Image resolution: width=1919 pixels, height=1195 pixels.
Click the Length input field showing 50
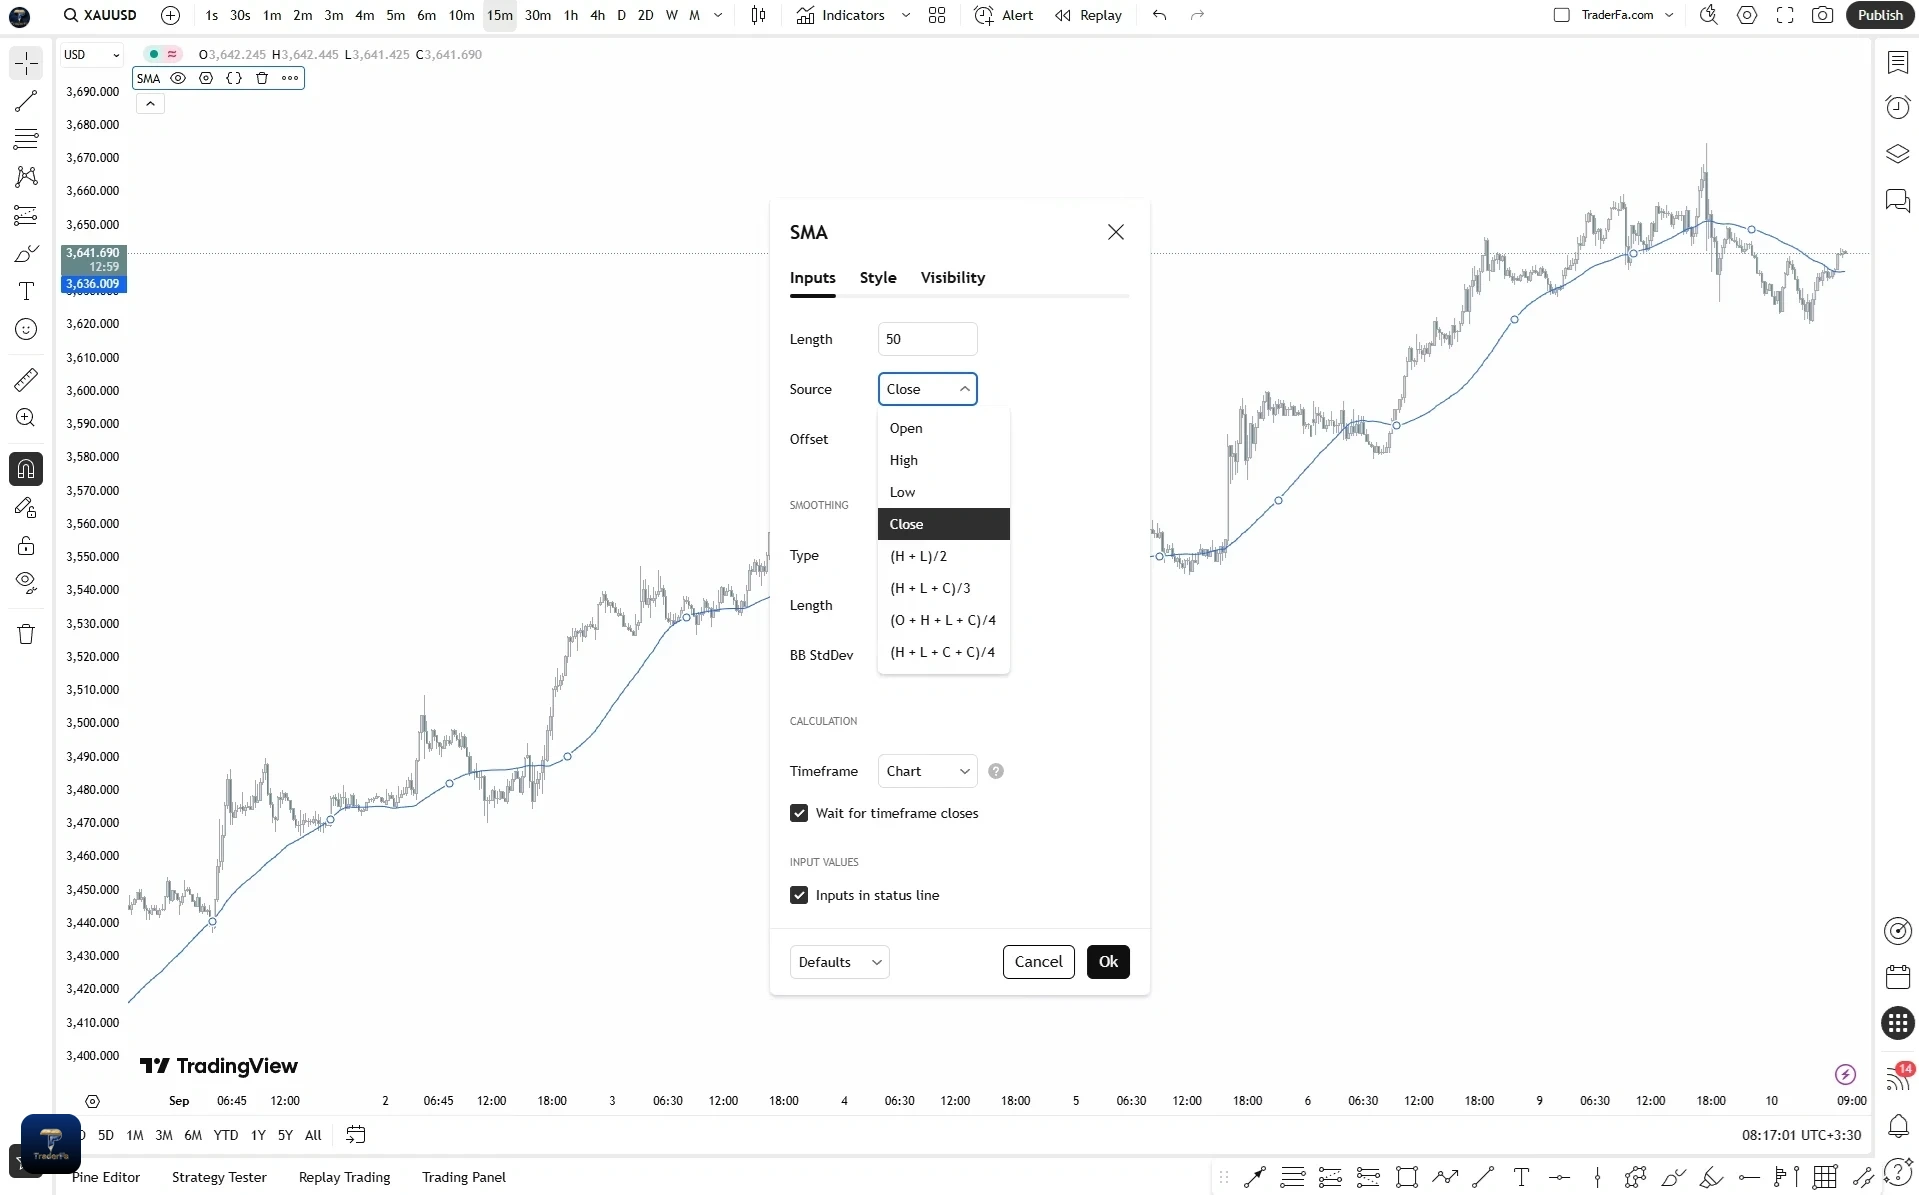tap(927, 339)
